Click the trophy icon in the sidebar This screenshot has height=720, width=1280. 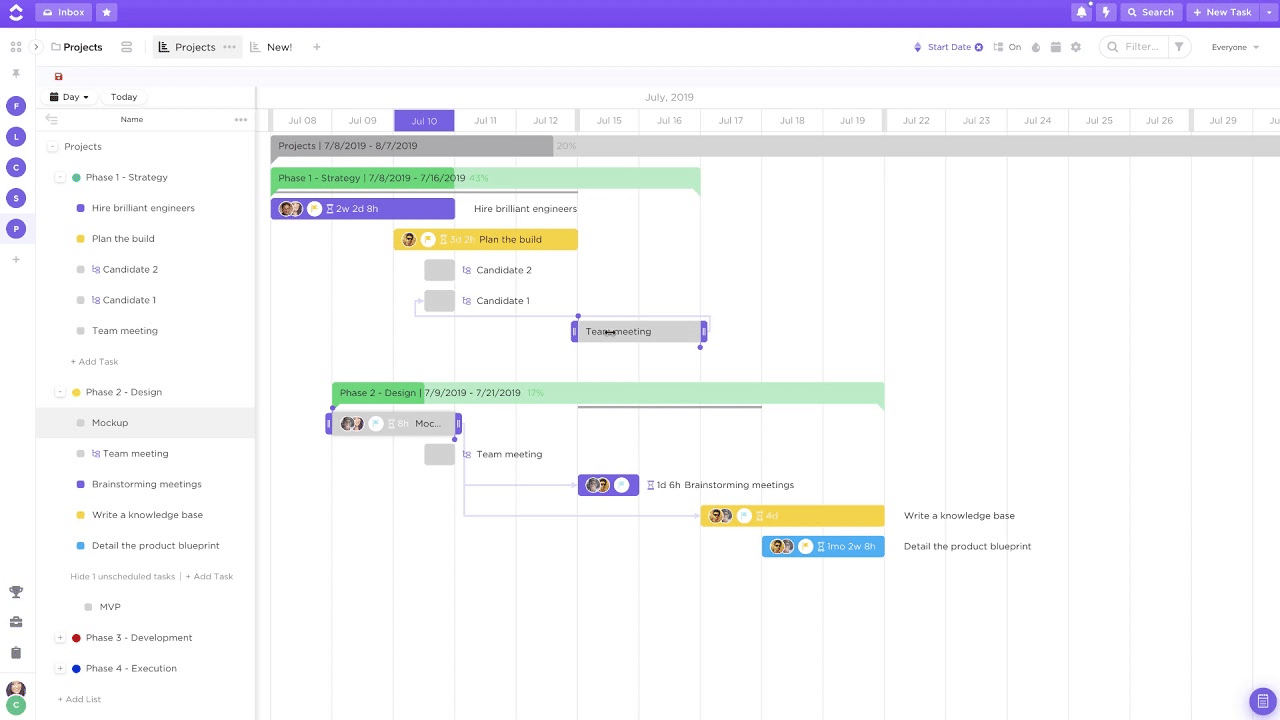pos(16,591)
